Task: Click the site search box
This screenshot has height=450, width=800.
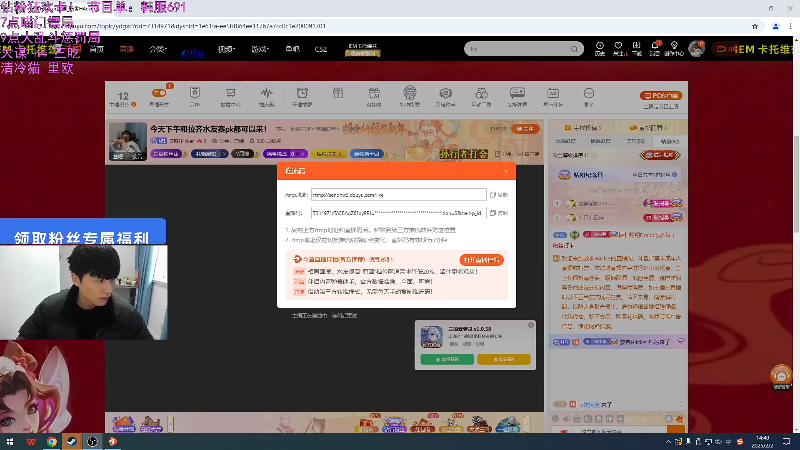Action: click(518, 49)
